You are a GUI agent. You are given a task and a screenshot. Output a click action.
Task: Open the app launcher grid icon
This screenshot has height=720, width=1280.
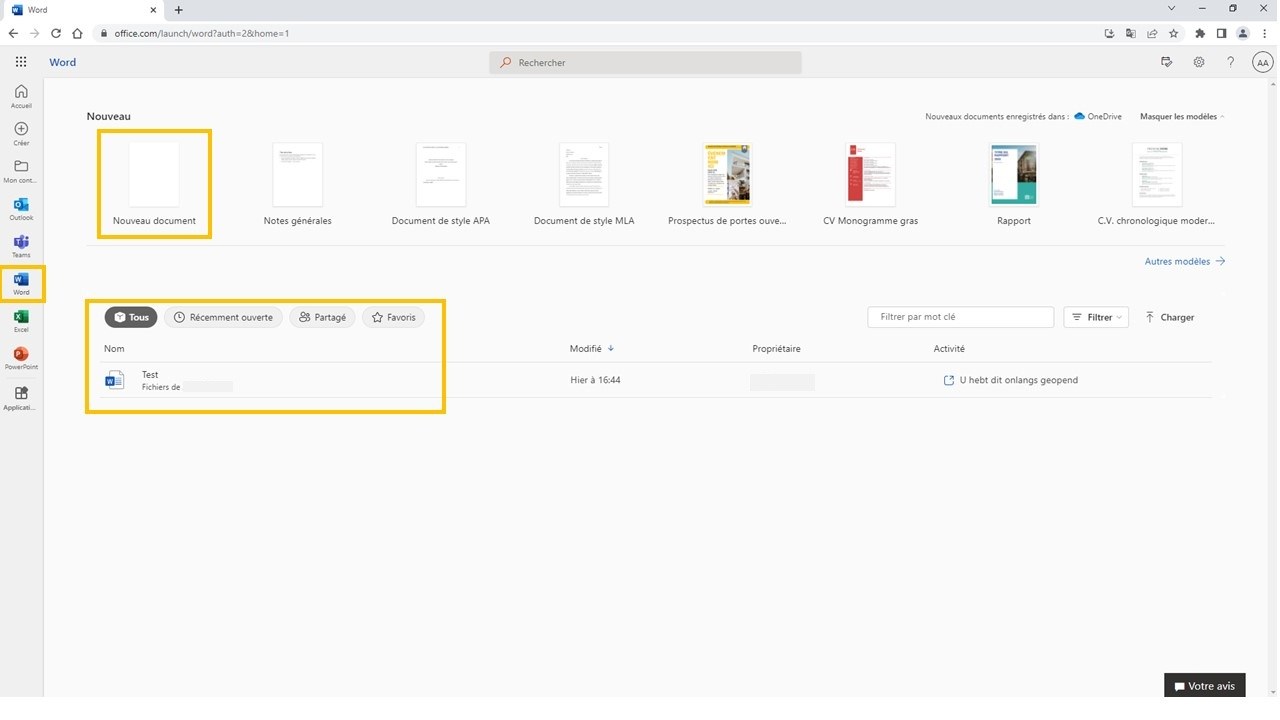coord(21,62)
